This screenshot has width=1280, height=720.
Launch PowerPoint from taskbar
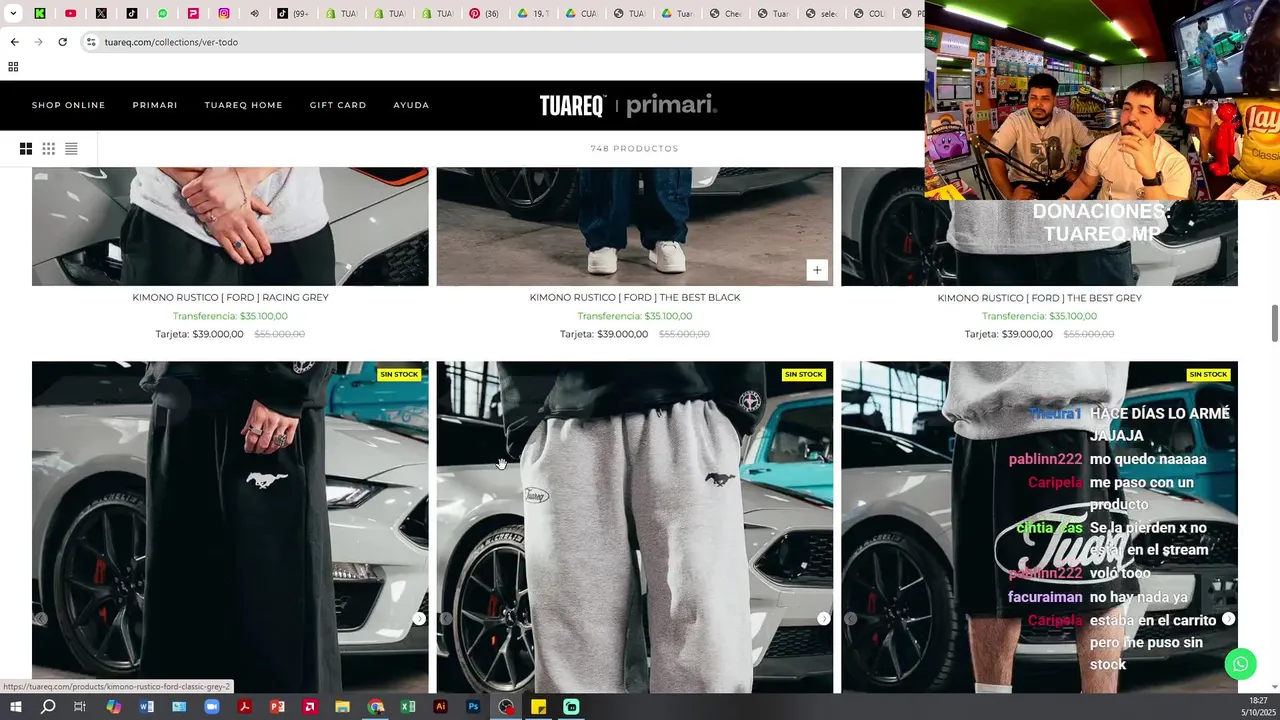point(277,707)
